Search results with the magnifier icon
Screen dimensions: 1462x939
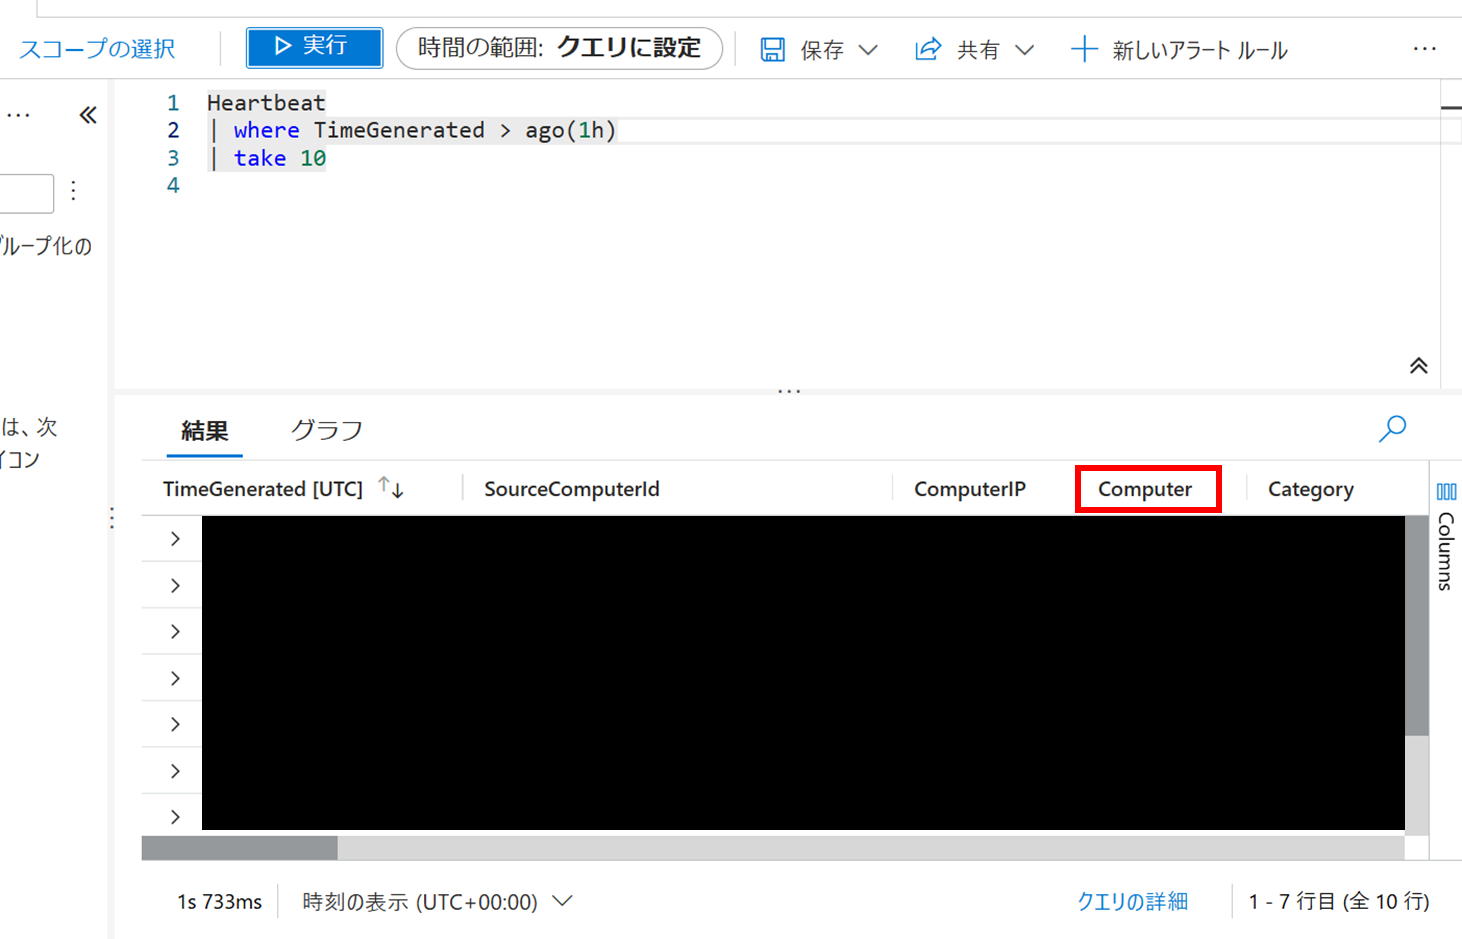click(1392, 429)
